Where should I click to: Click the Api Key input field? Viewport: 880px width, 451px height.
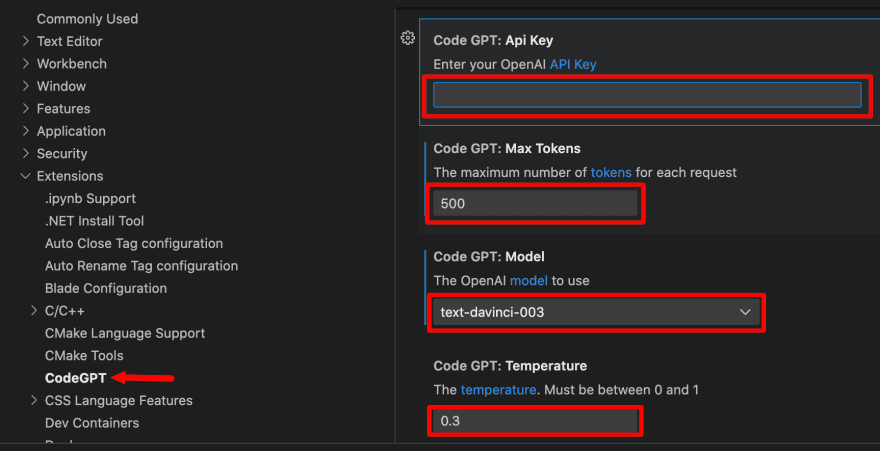pyautogui.click(x=647, y=95)
